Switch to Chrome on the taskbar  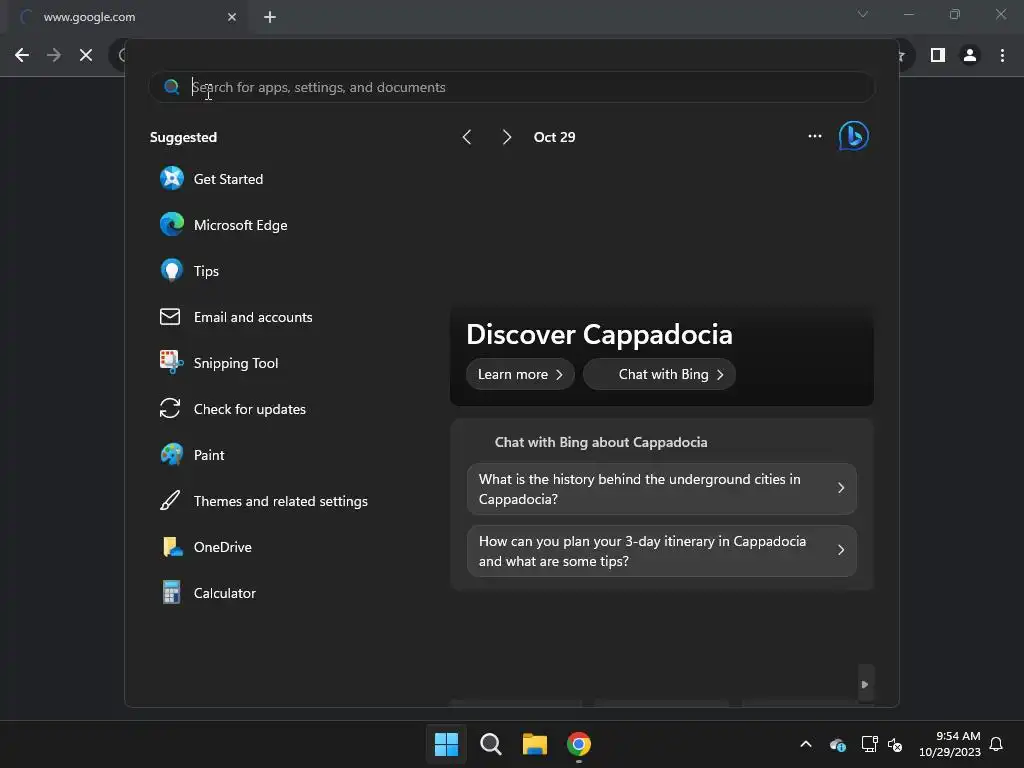point(579,744)
